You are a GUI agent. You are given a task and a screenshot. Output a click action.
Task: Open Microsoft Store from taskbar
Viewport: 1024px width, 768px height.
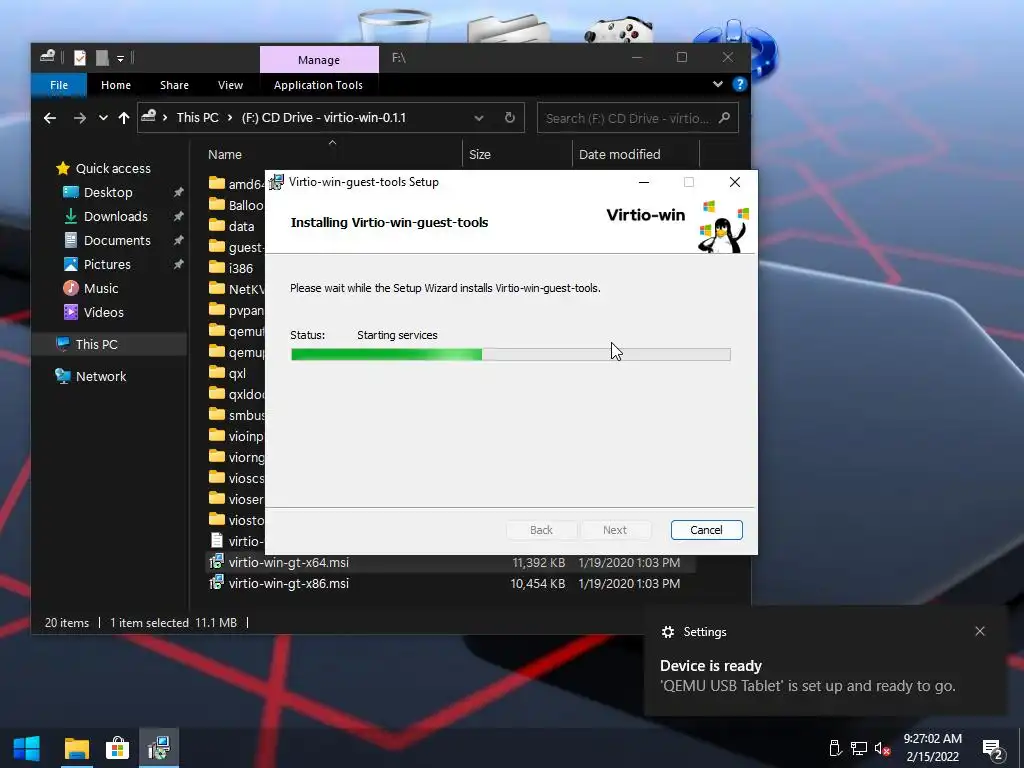pos(118,748)
